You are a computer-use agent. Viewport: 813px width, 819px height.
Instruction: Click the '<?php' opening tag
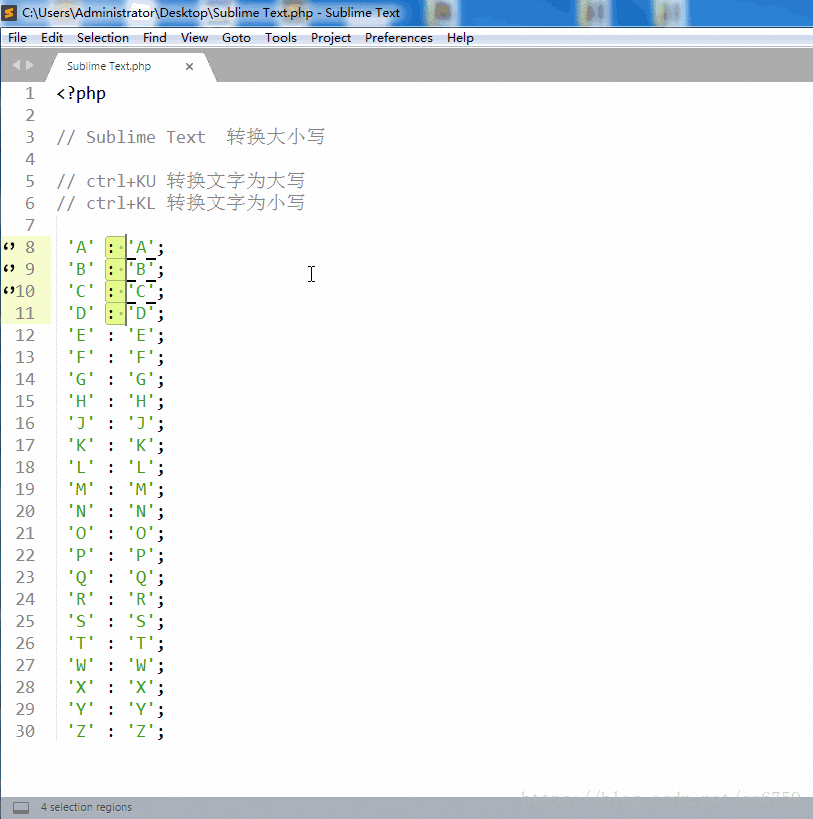click(81, 93)
